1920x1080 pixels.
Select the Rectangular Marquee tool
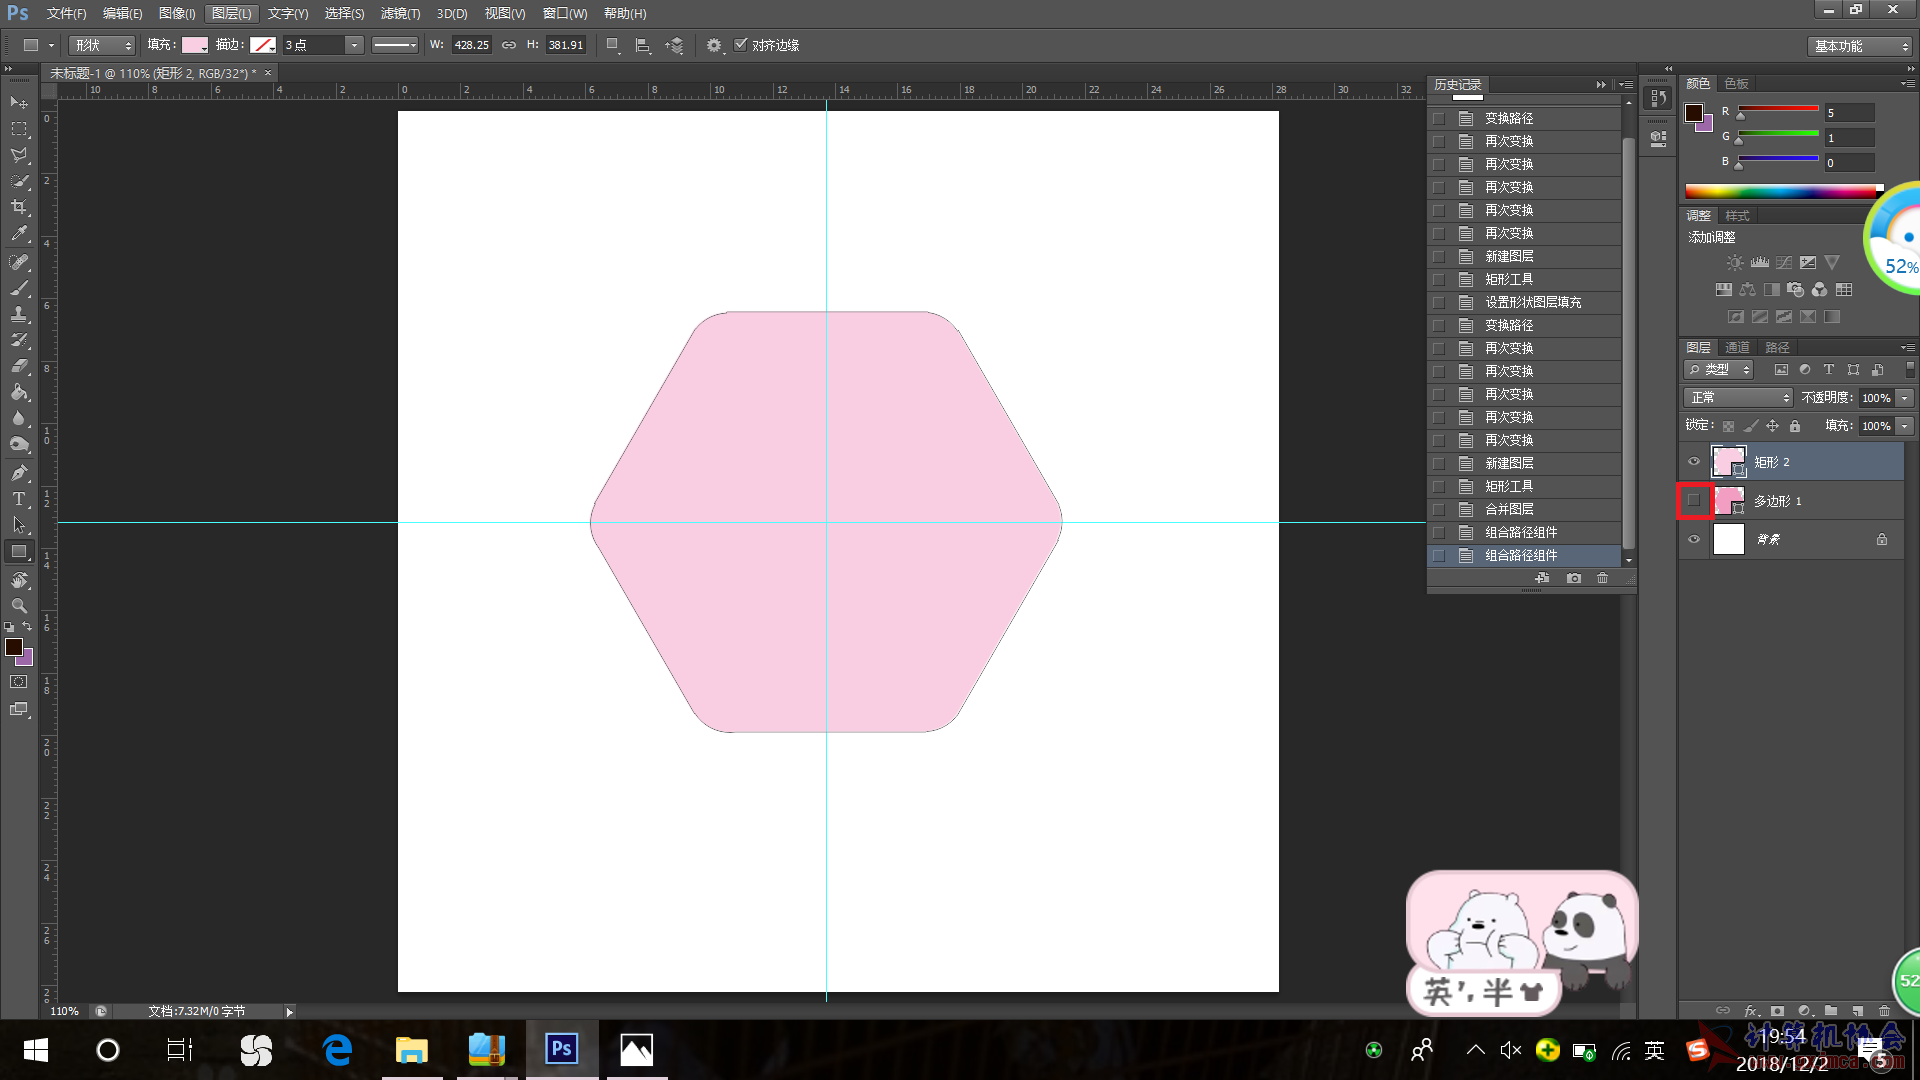tap(19, 129)
